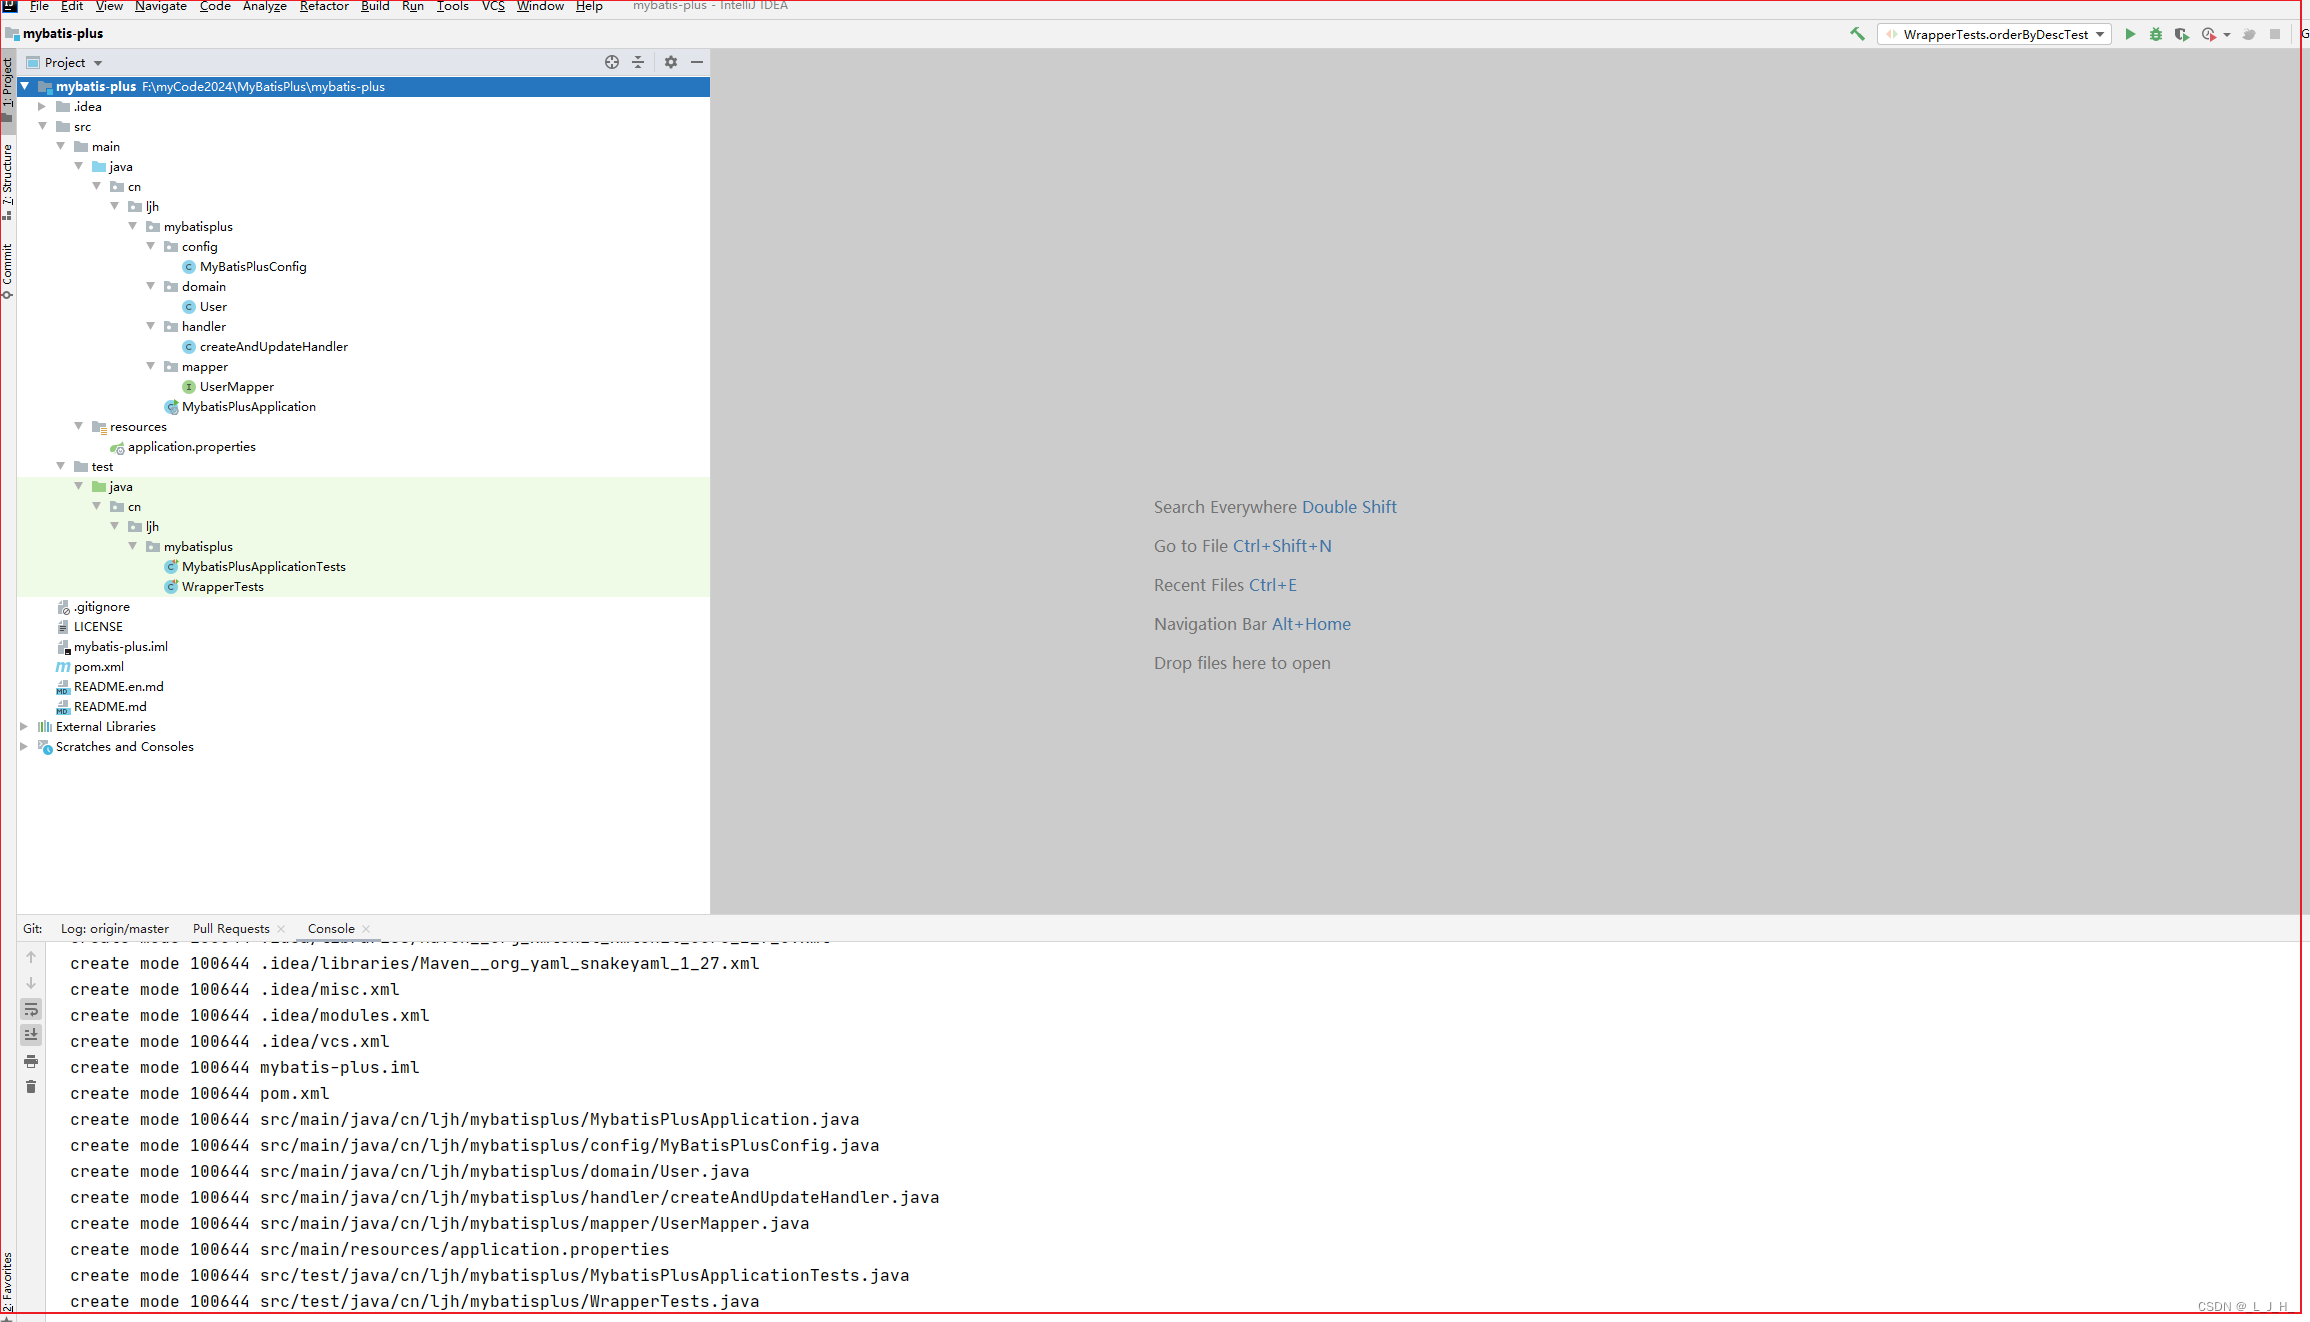The height and width of the screenshot is (1322, 2310).
Task: Collapse the test folder
Action: [60, 466]
